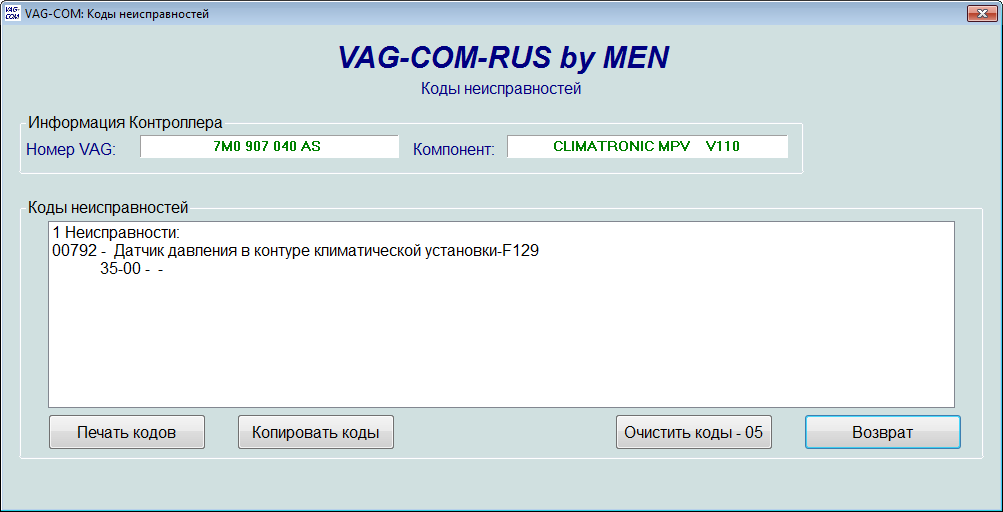1003x512 pixels.
Task: Click the Компонент: label
Action: (453, 149)
